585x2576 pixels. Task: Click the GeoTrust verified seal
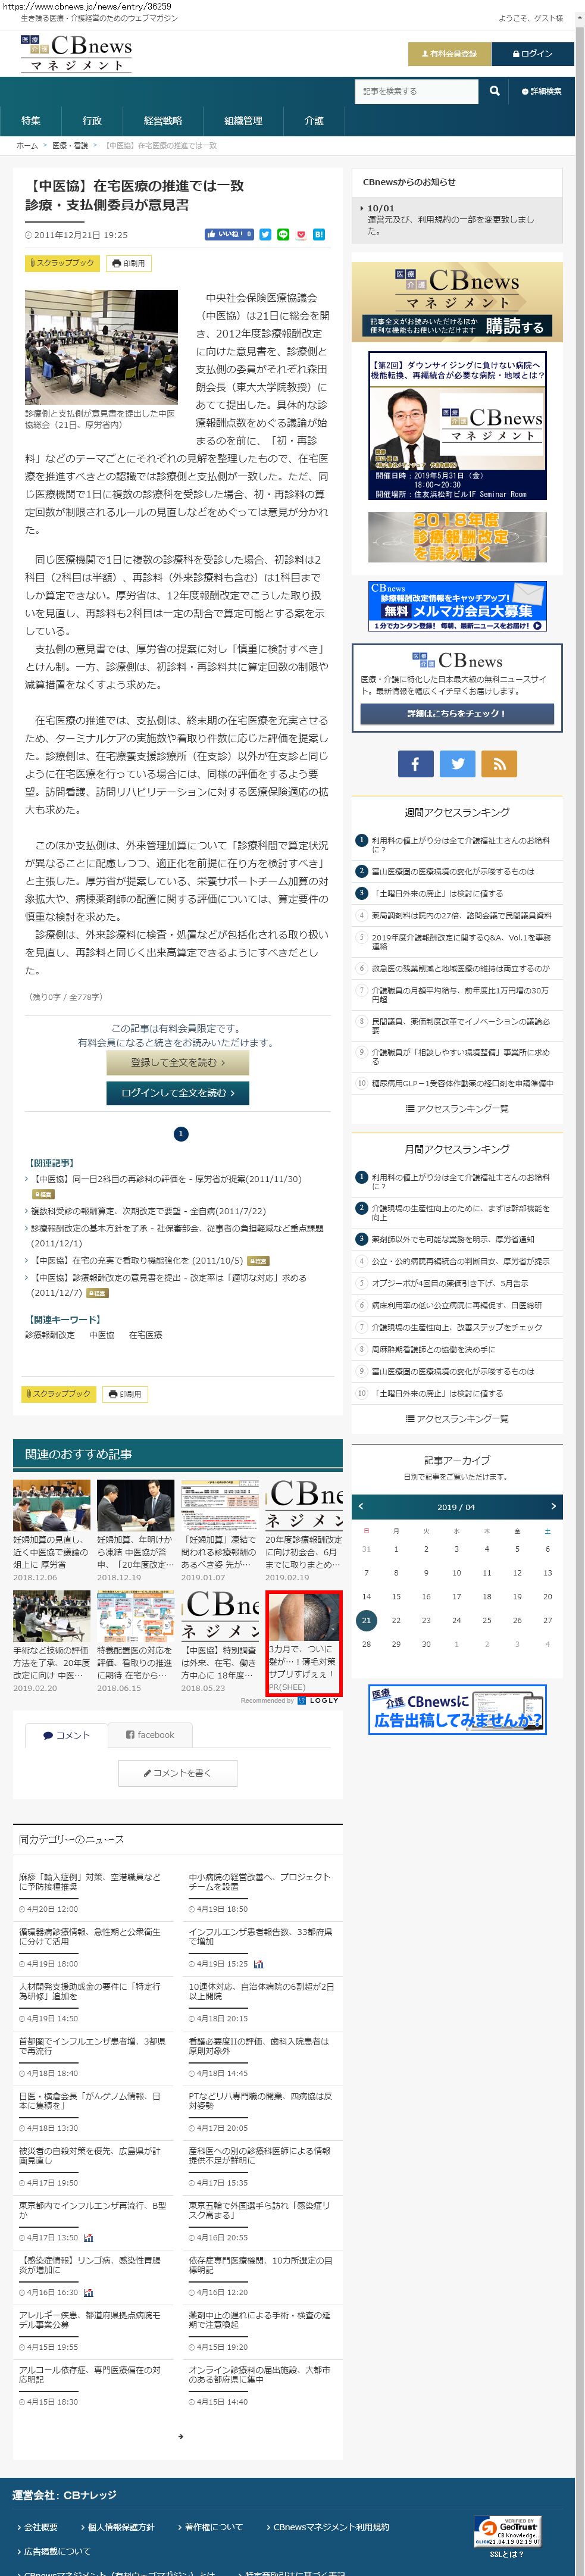coord(507,2523)
